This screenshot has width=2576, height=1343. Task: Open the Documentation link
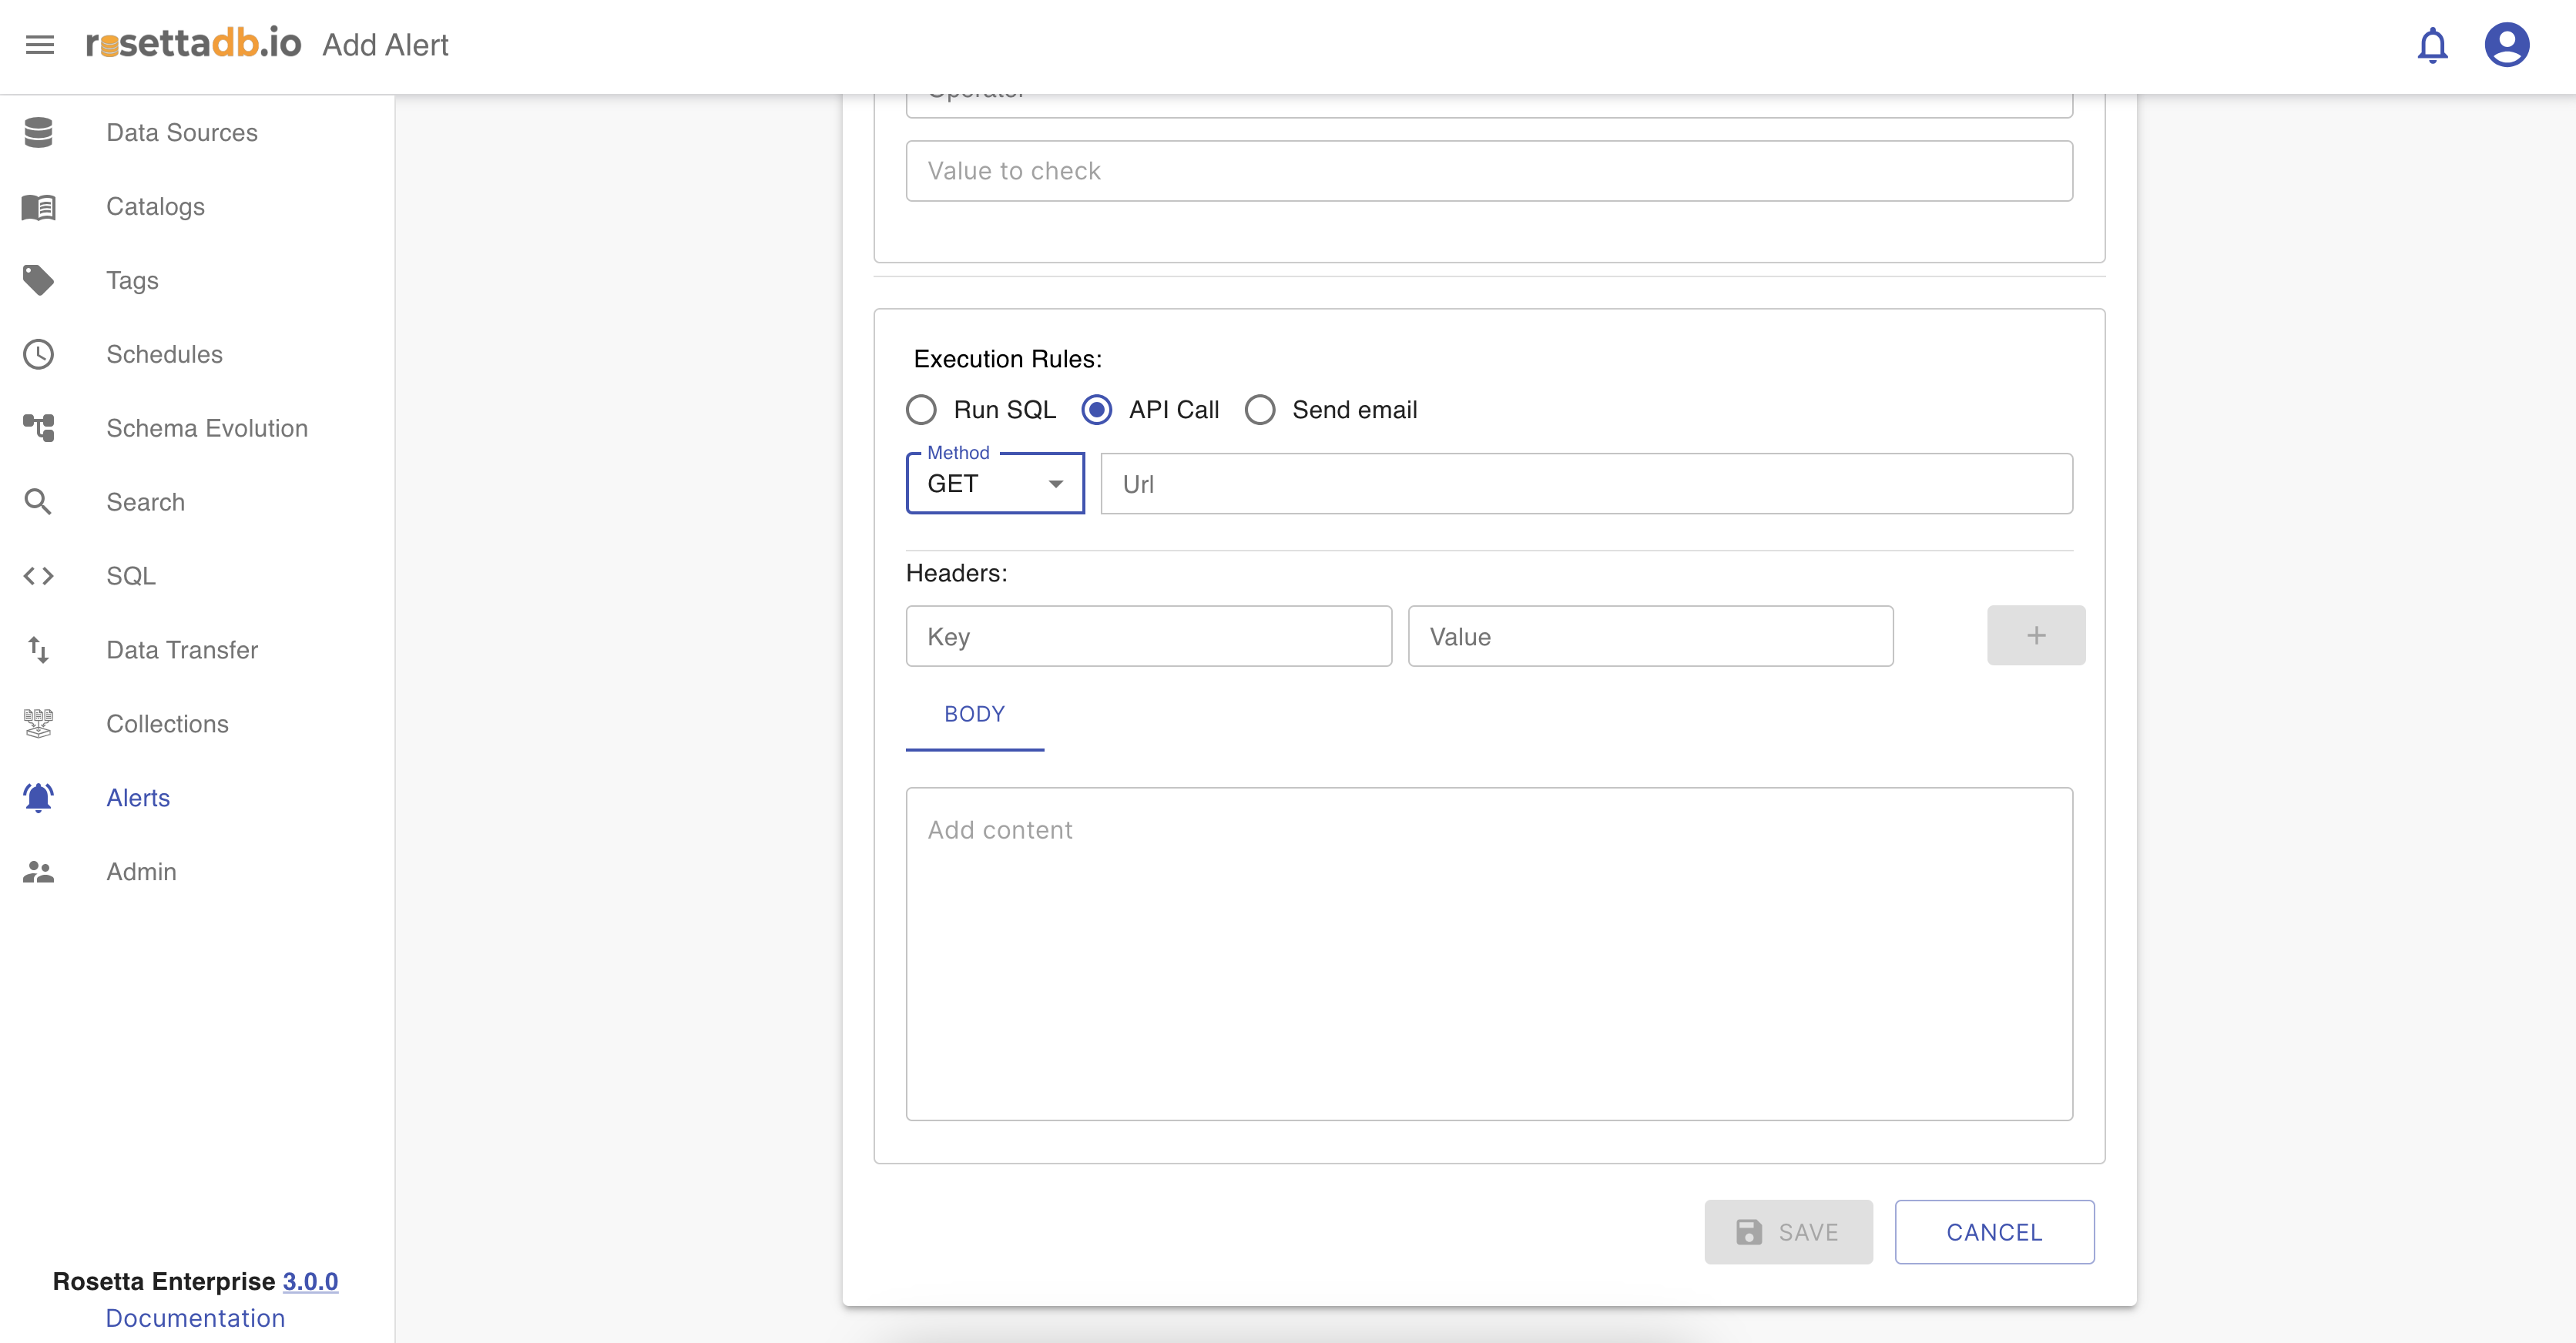[195, 1318]
